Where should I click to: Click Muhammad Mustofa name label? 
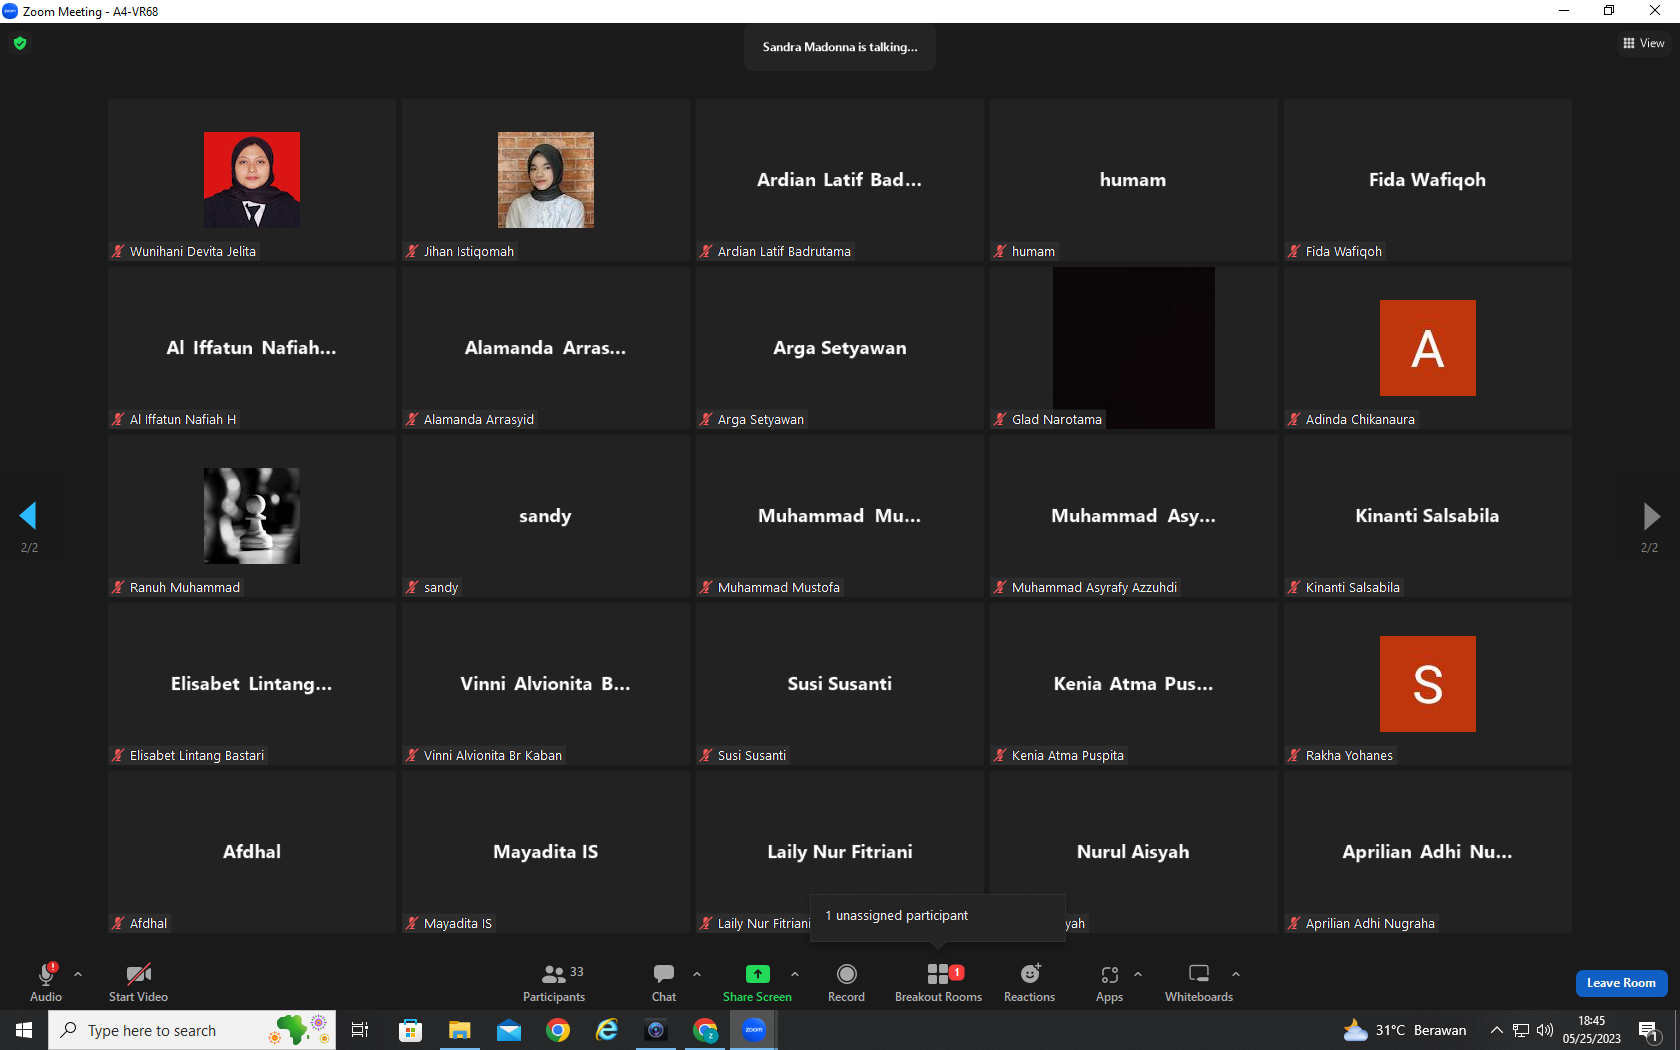779,587
